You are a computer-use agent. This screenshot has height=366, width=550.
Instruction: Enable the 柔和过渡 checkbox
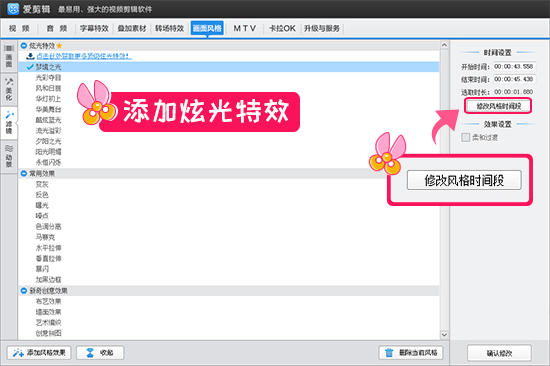click(x=465, y=137)
